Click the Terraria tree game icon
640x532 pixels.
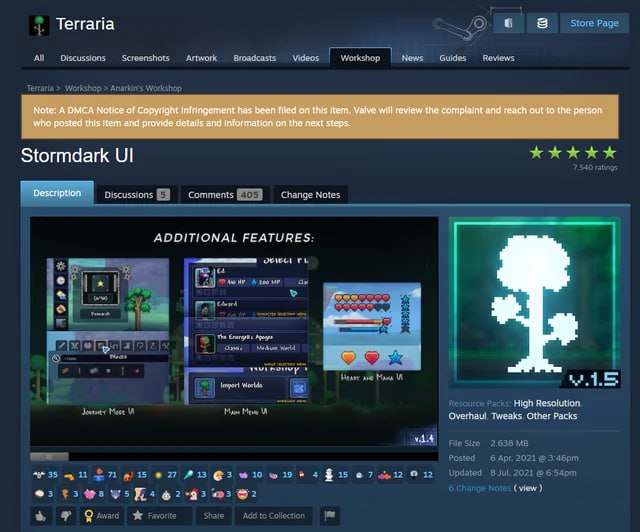point(39,24)
